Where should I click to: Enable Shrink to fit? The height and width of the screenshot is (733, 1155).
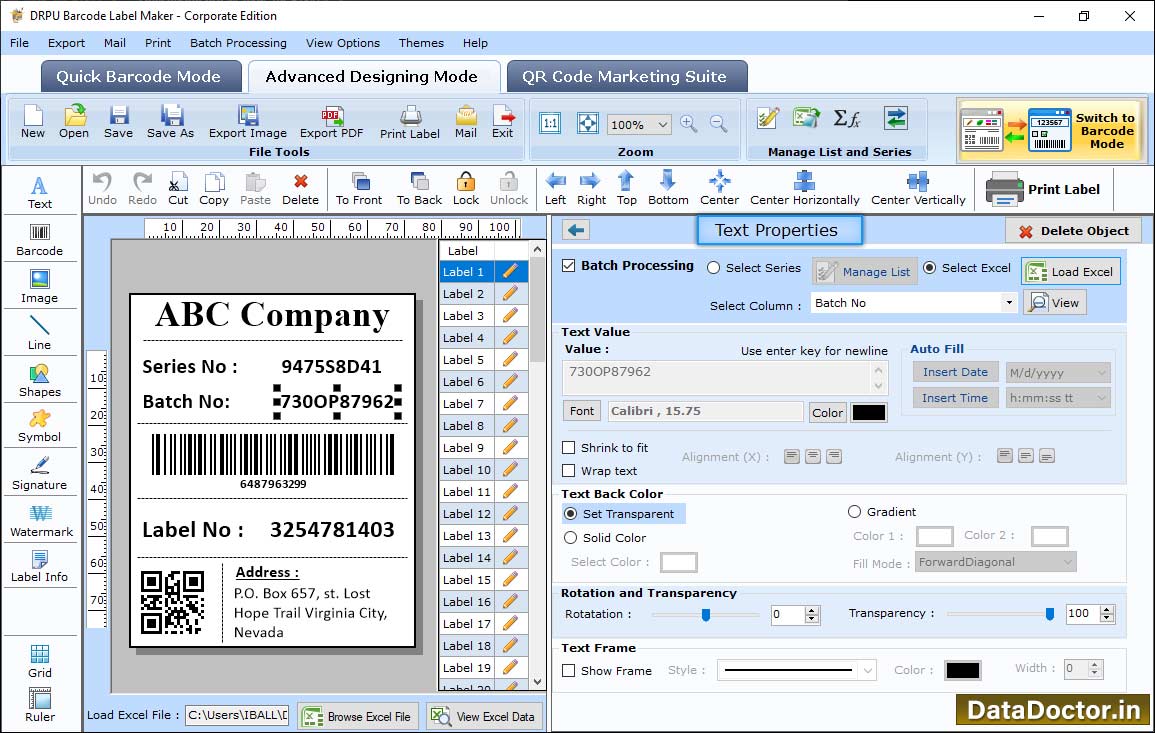click(569, 448)
